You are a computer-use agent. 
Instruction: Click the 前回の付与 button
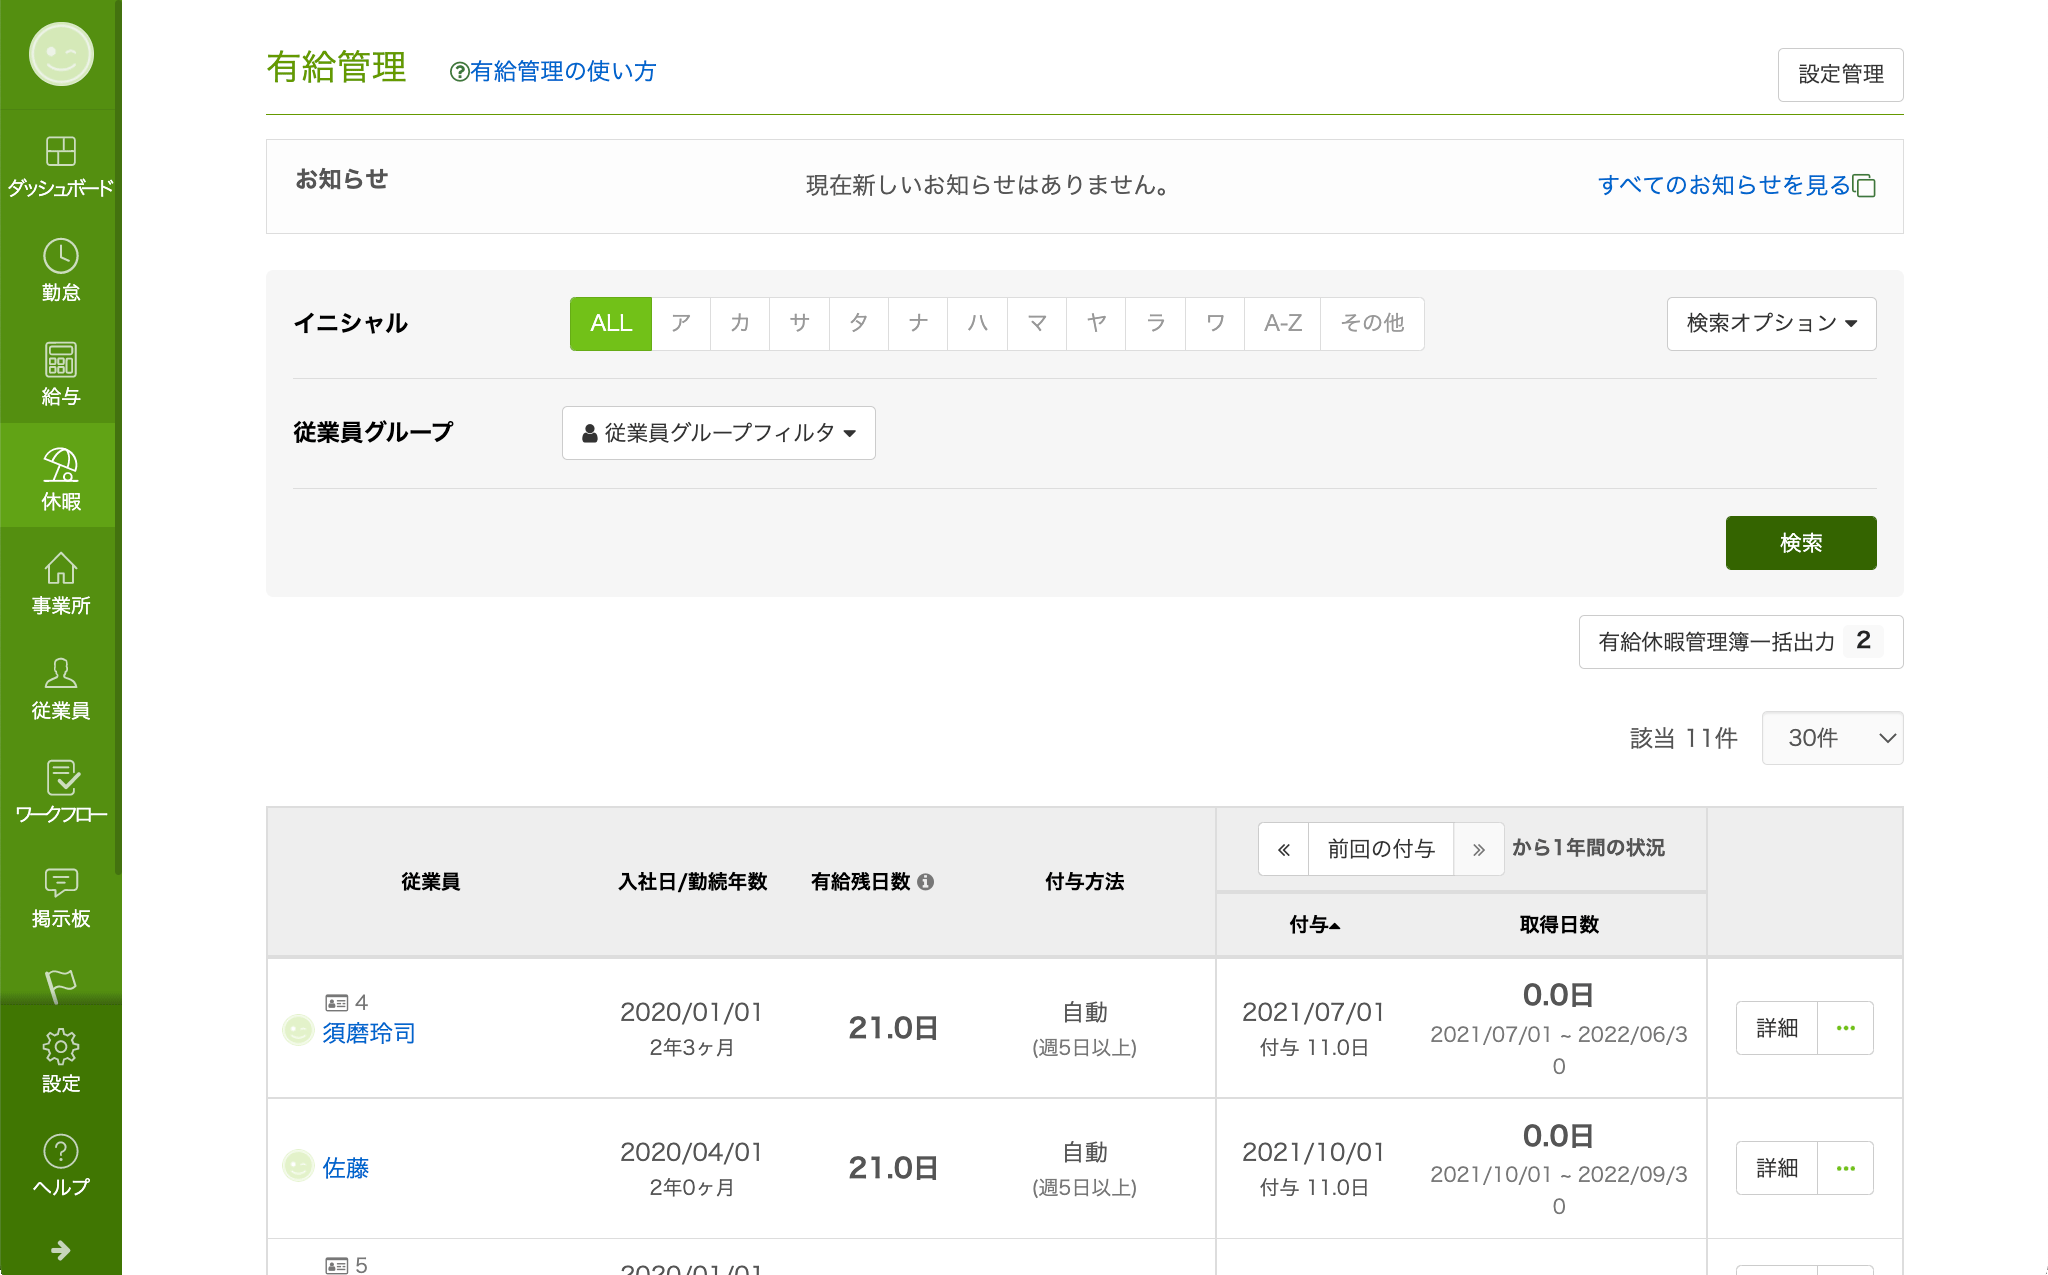point(1381,849)
